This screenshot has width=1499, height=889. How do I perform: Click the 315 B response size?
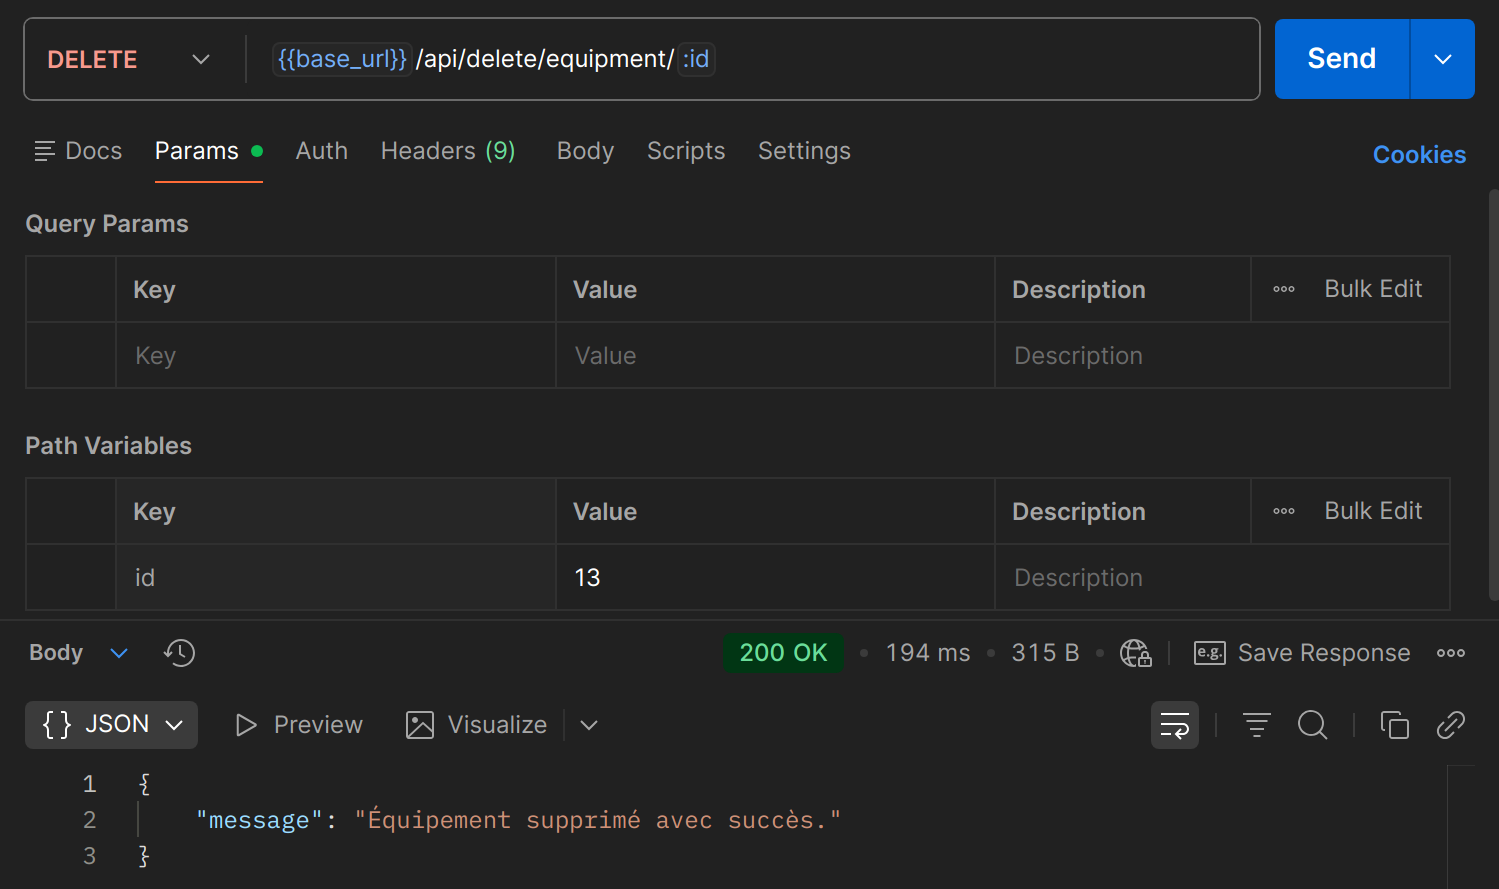[x=1045, y=653]
